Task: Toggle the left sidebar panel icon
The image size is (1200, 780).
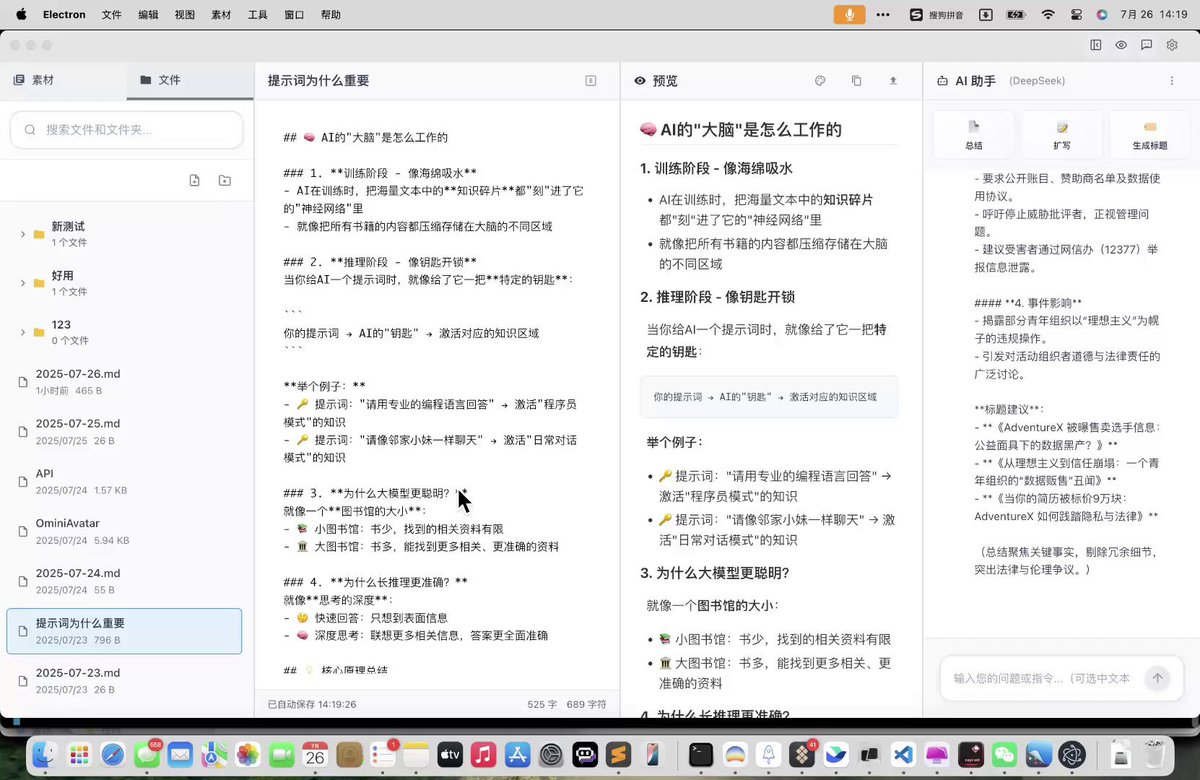Action: point(1096,45)
